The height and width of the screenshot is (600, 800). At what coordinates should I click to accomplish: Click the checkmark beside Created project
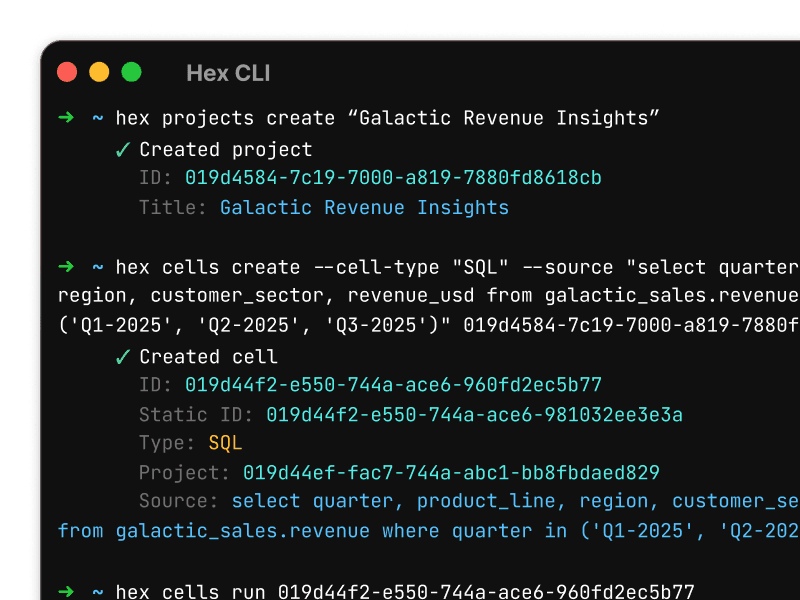click(123, 150)
